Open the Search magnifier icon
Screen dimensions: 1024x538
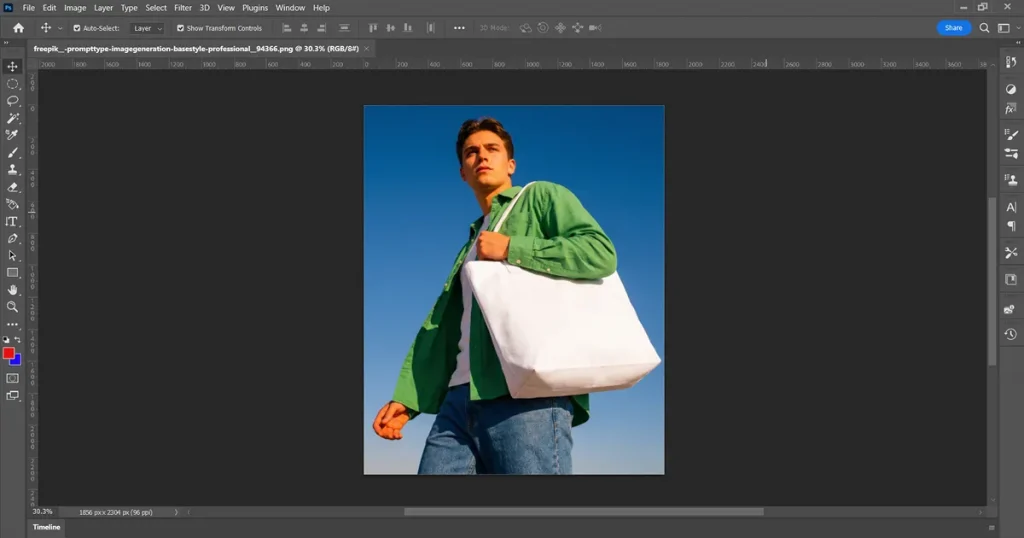pos(984,28)
